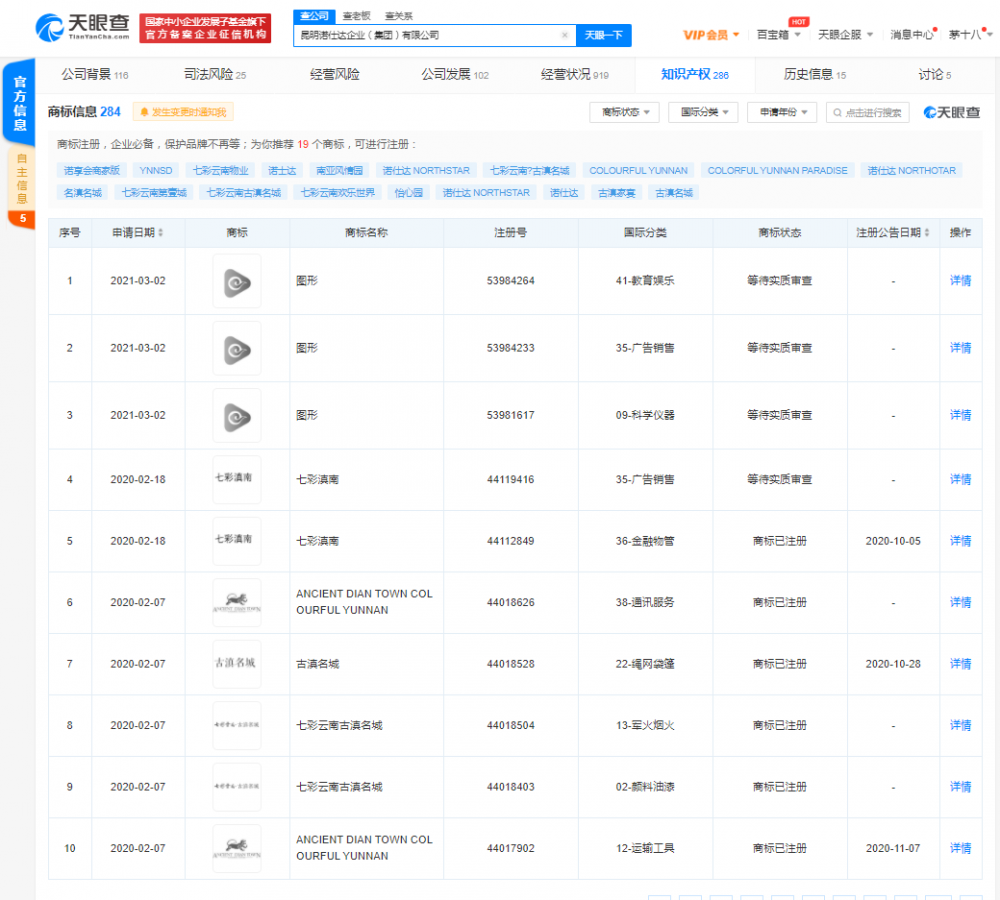Click the 13-军火烟火 classification cell
The image size is (1000, 900).
(645, 725)
